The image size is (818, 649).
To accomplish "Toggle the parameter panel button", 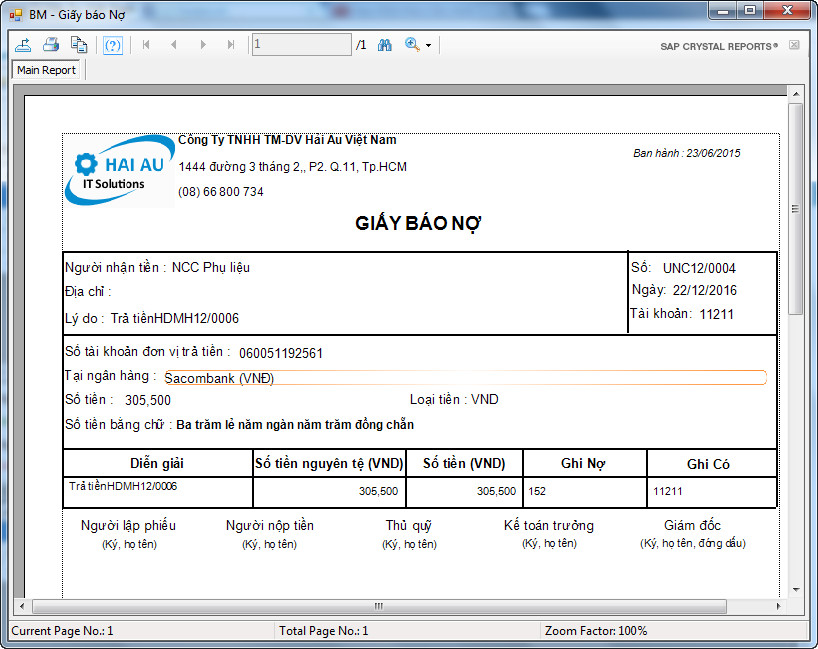I will (113, 45).
